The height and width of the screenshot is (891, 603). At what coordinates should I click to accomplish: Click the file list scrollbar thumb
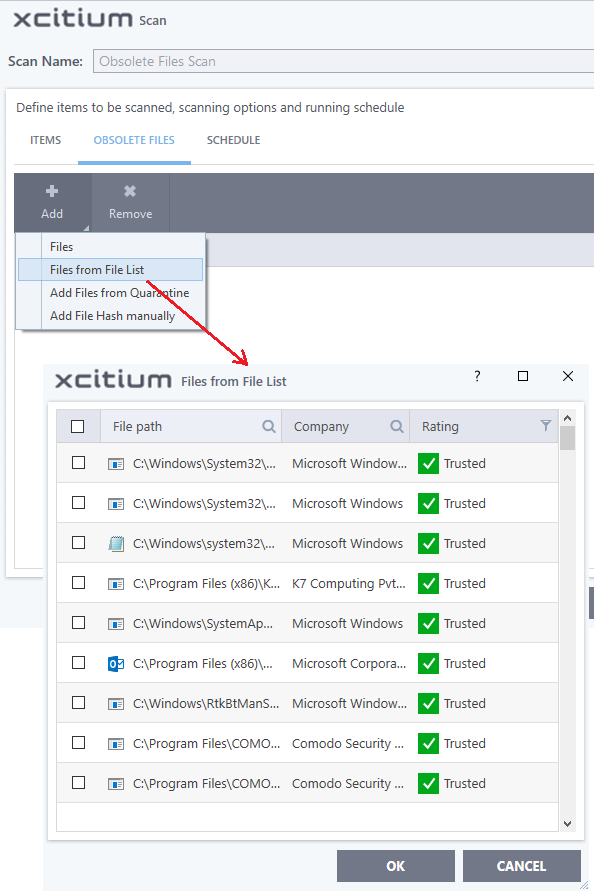pos(567,438)
